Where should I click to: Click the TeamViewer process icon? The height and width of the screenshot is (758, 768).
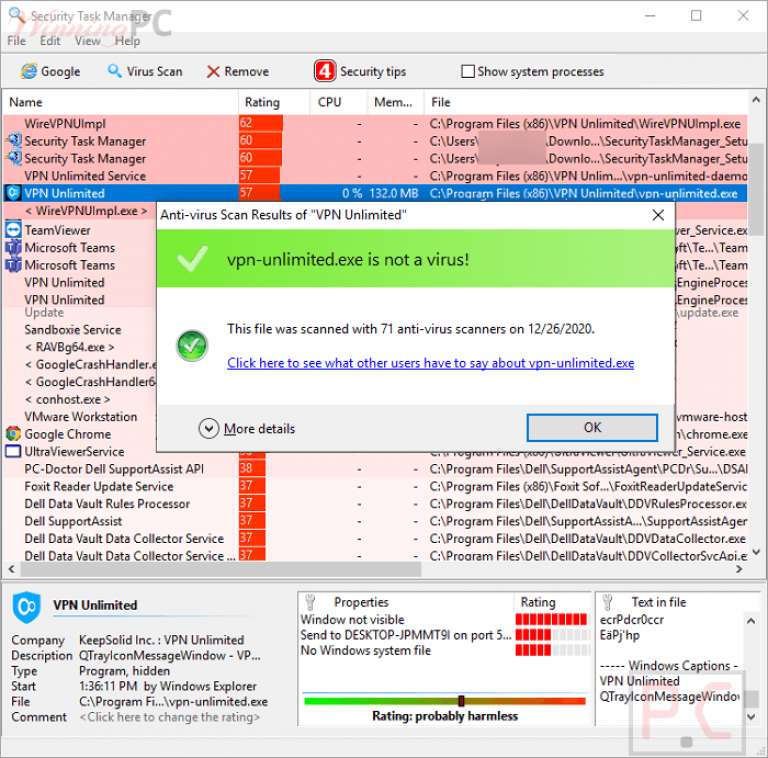tap(13, 230)
